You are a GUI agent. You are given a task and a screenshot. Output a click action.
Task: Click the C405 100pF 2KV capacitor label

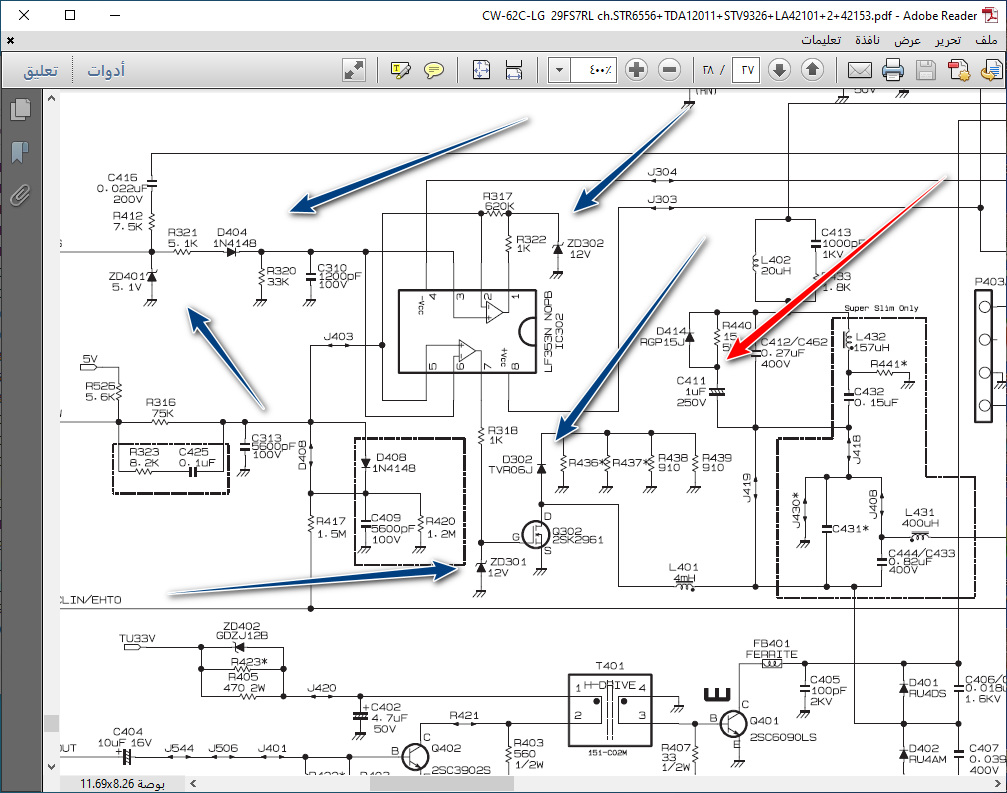828,690
